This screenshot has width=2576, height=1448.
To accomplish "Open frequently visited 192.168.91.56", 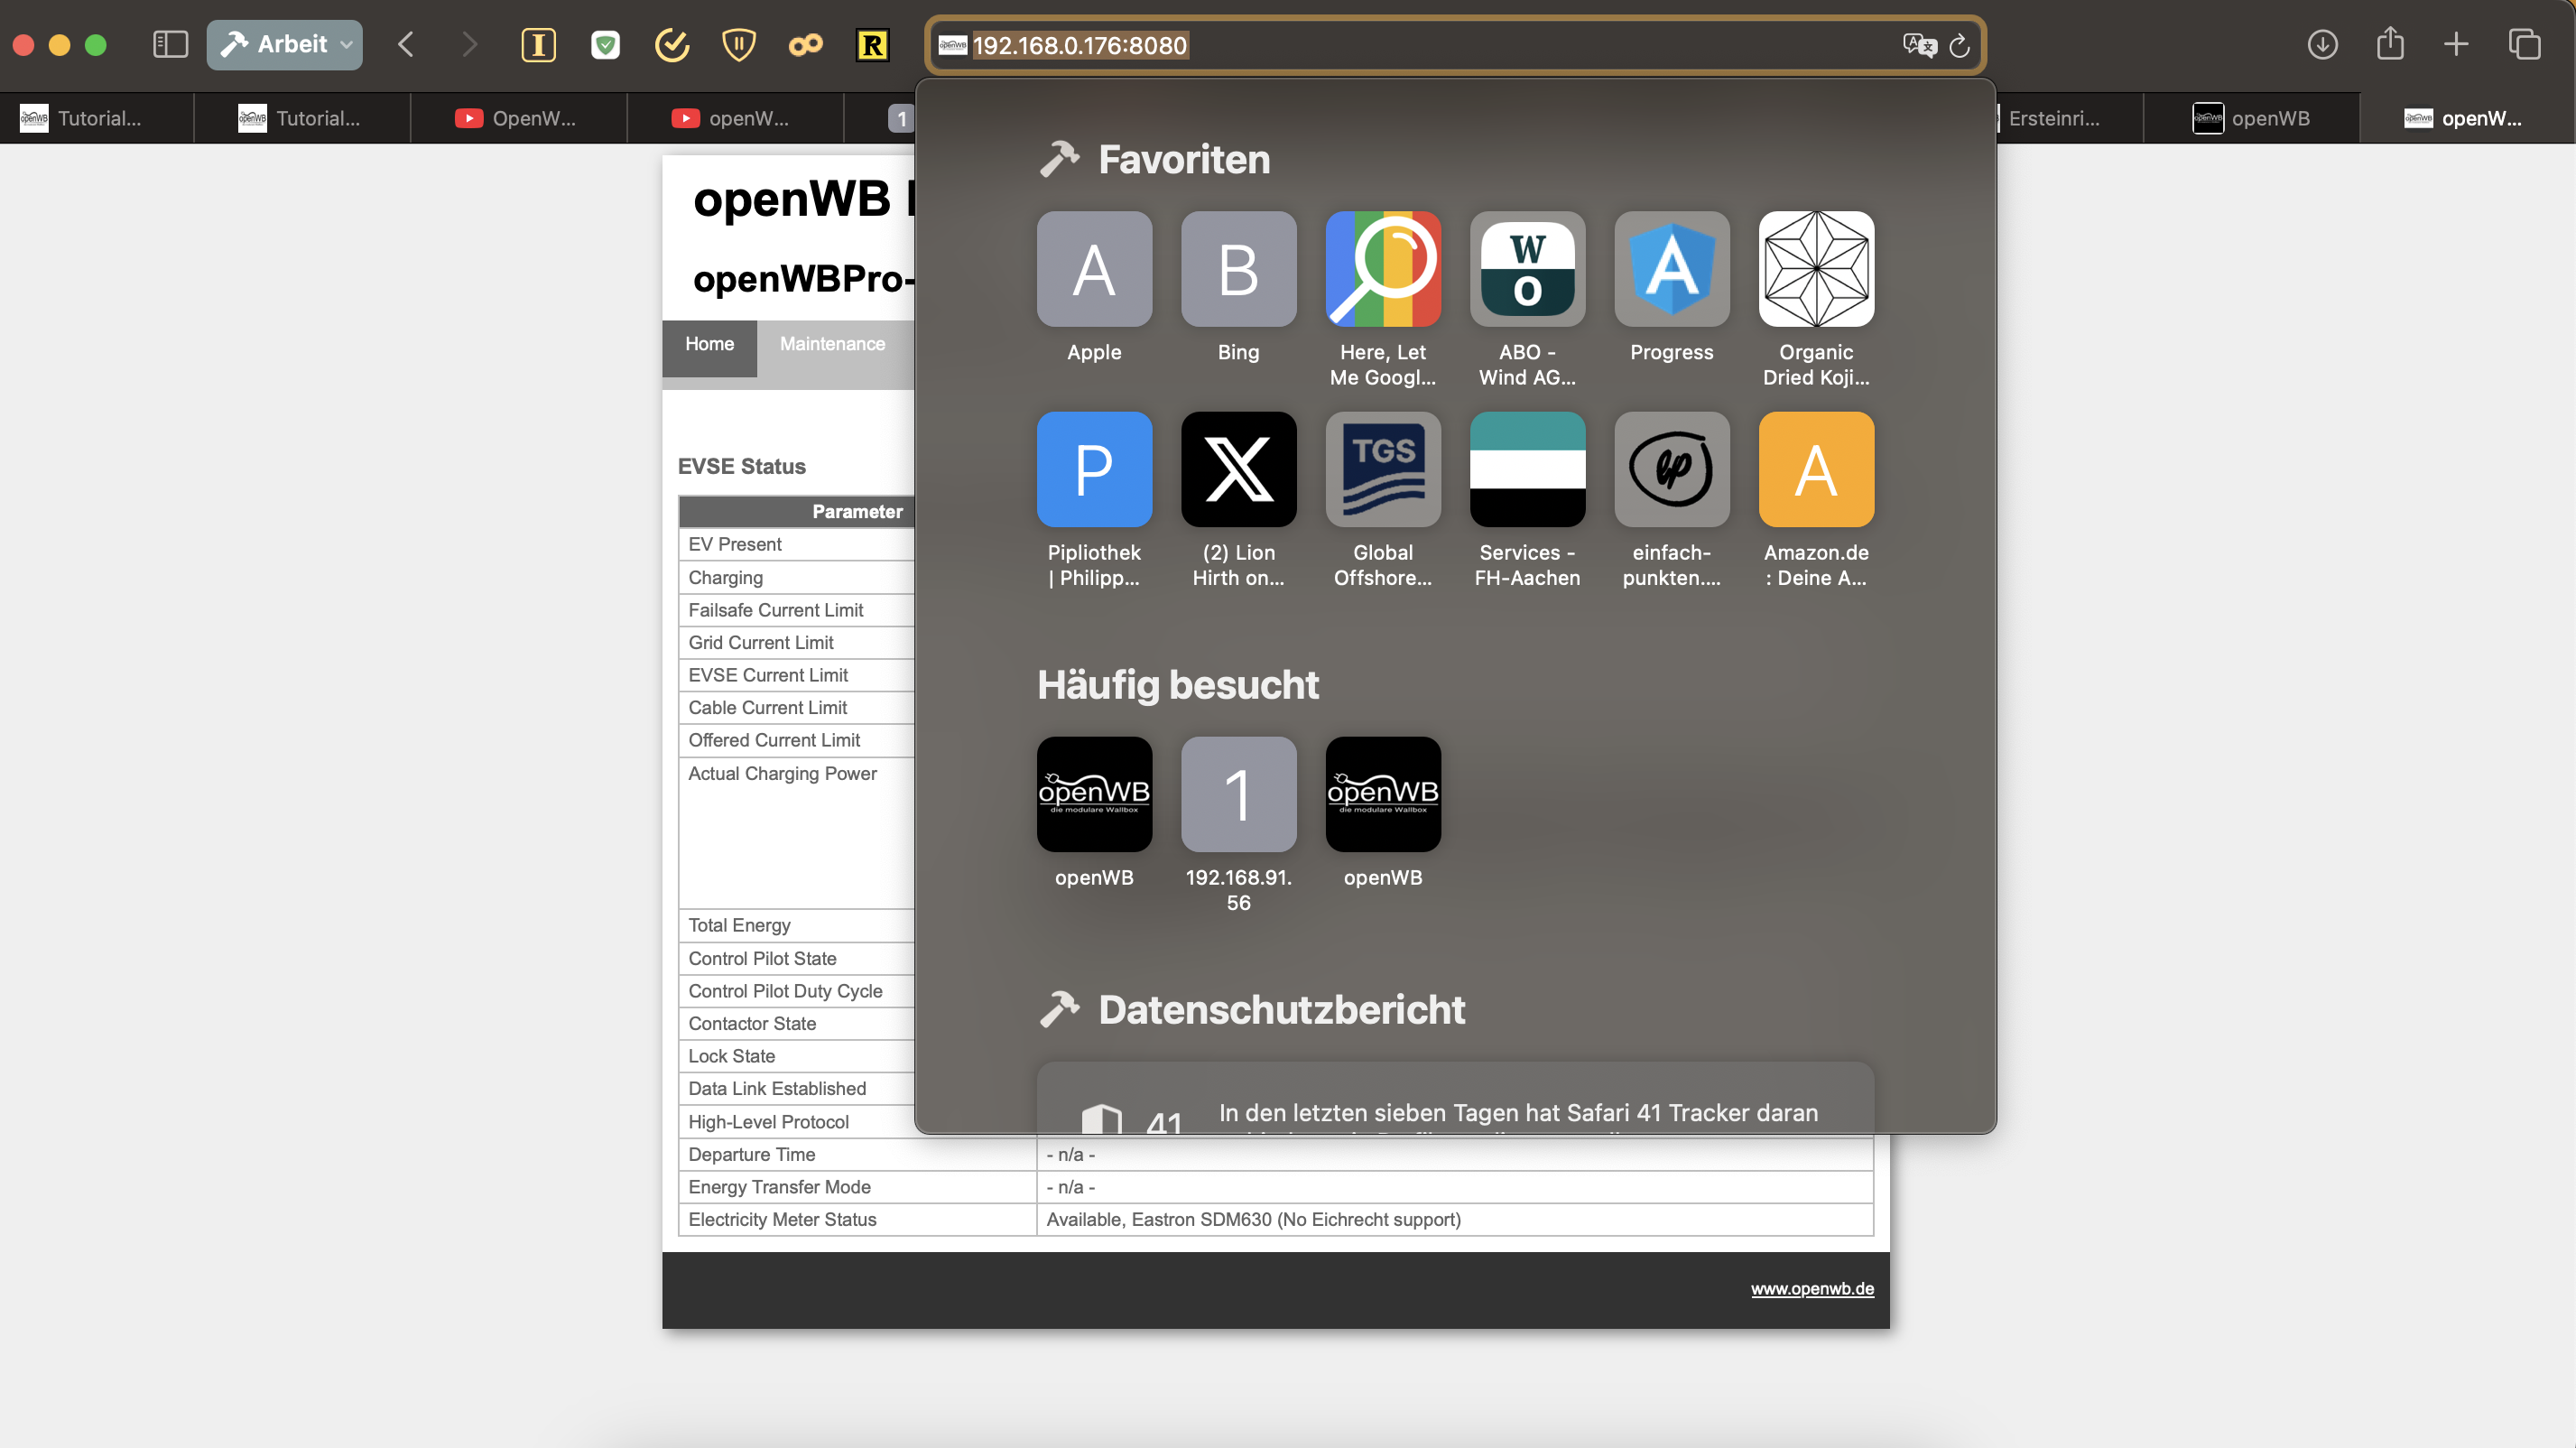I will [x=1238, y=794].
